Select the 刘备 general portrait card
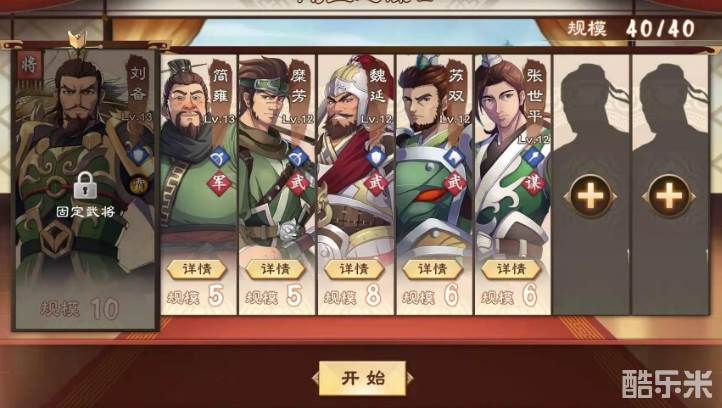Screen dimensions: 722x408 (86, 189)
